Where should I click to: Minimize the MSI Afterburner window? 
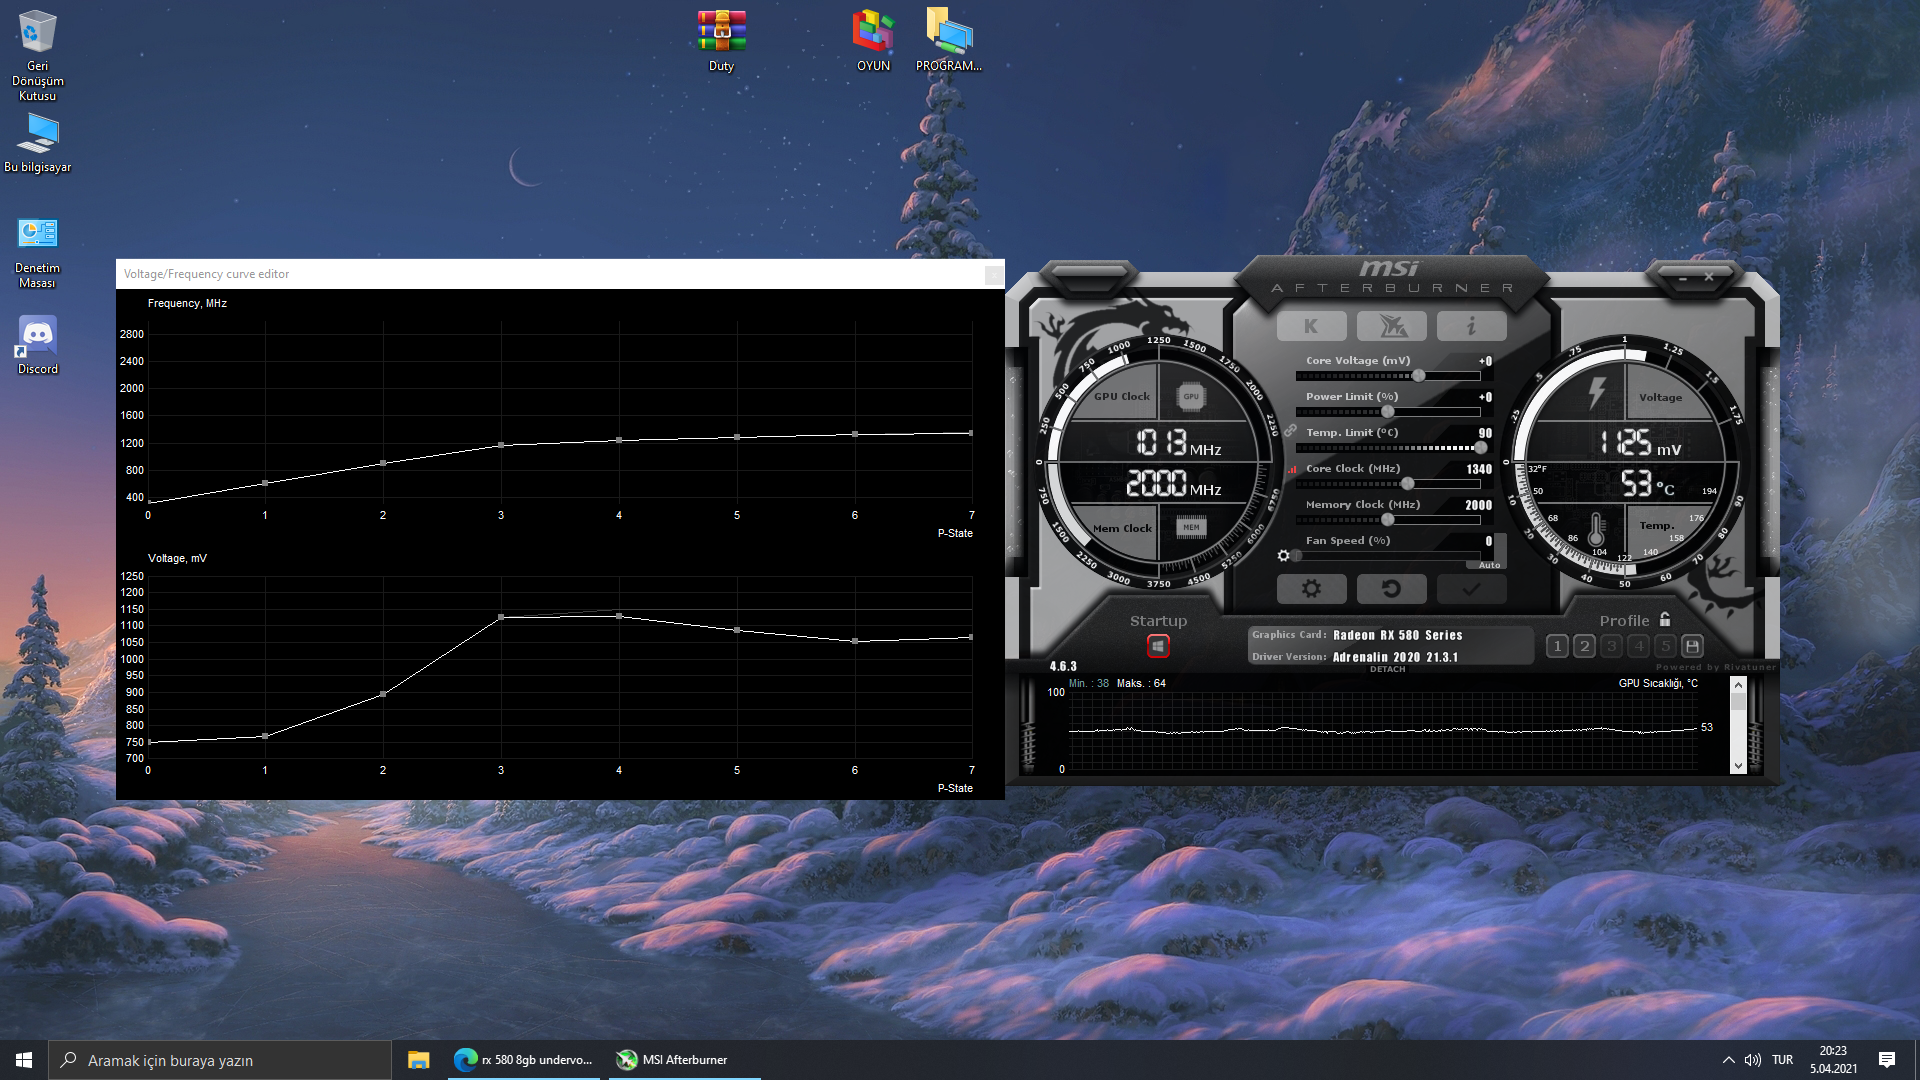(1683, 277)
